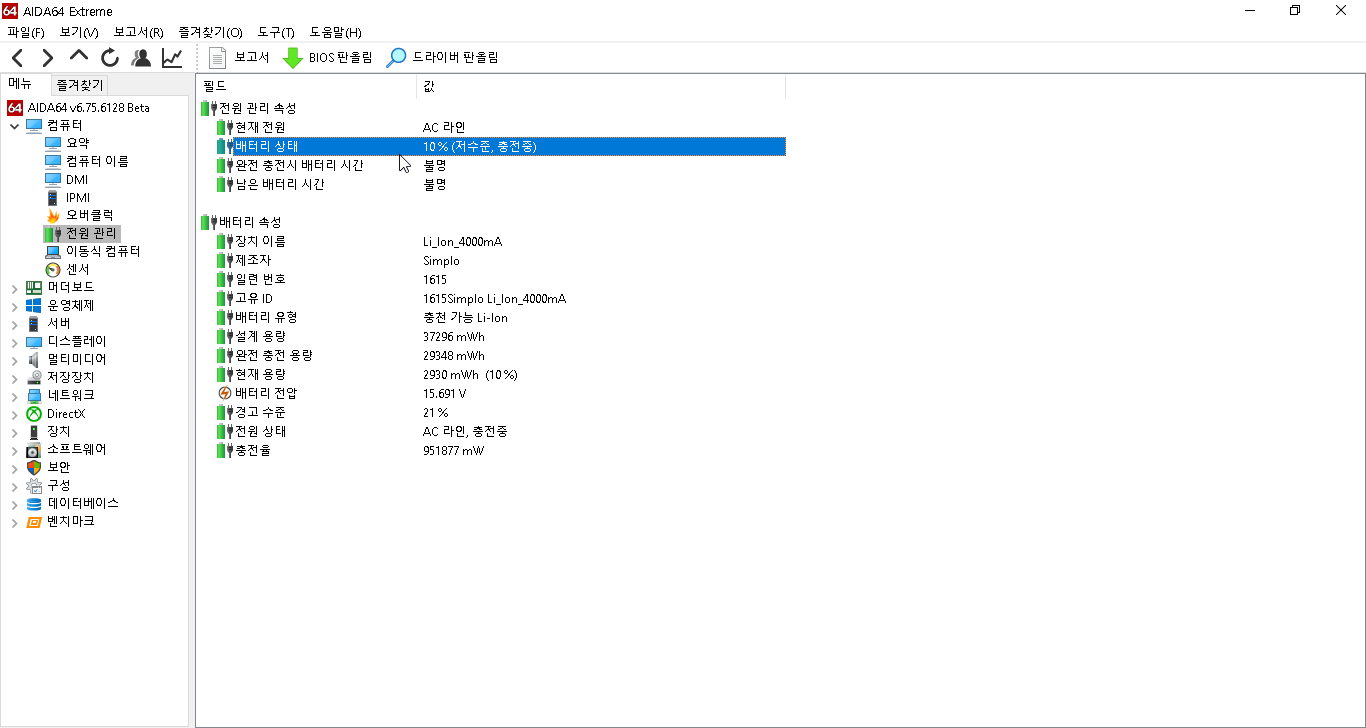Select the 배터리 전압 row
This screenshot has width=1366, height=728.
500,393
